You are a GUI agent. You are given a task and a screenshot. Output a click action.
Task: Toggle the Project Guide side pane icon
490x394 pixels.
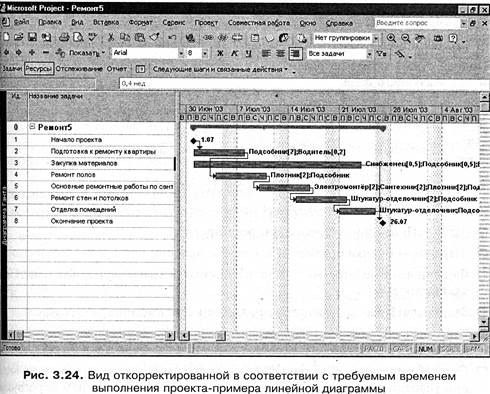(140, 69)
